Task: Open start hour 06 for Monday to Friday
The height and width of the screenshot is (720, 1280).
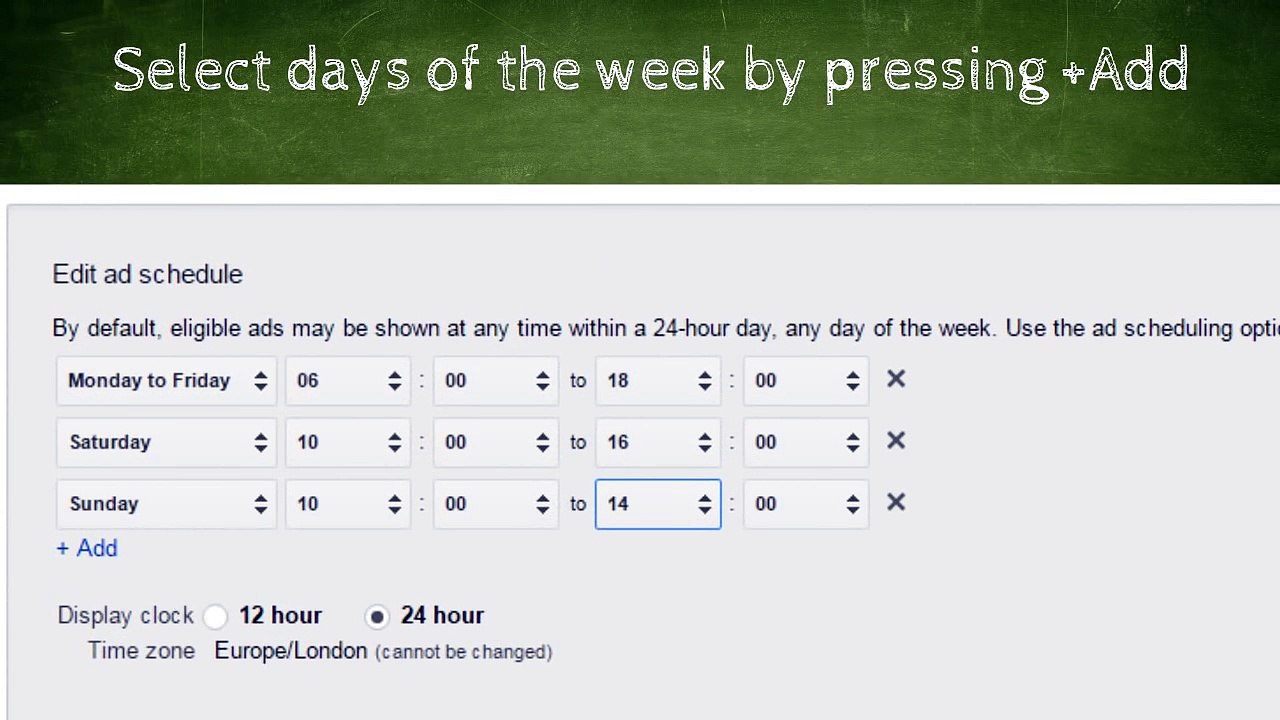Action: 348,380
